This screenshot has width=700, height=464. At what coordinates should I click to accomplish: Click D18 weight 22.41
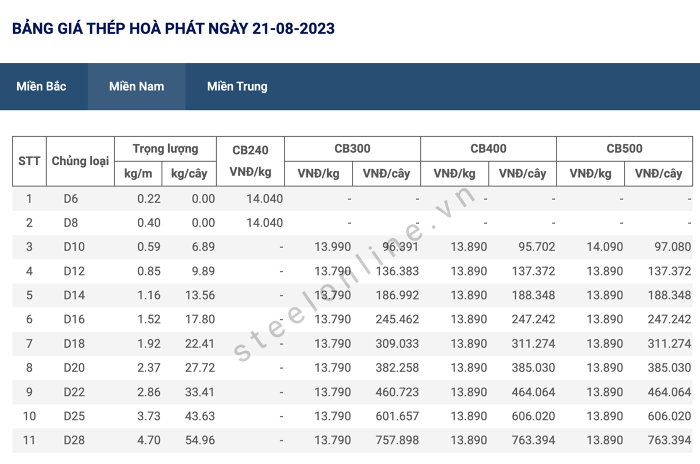point(200,343)
